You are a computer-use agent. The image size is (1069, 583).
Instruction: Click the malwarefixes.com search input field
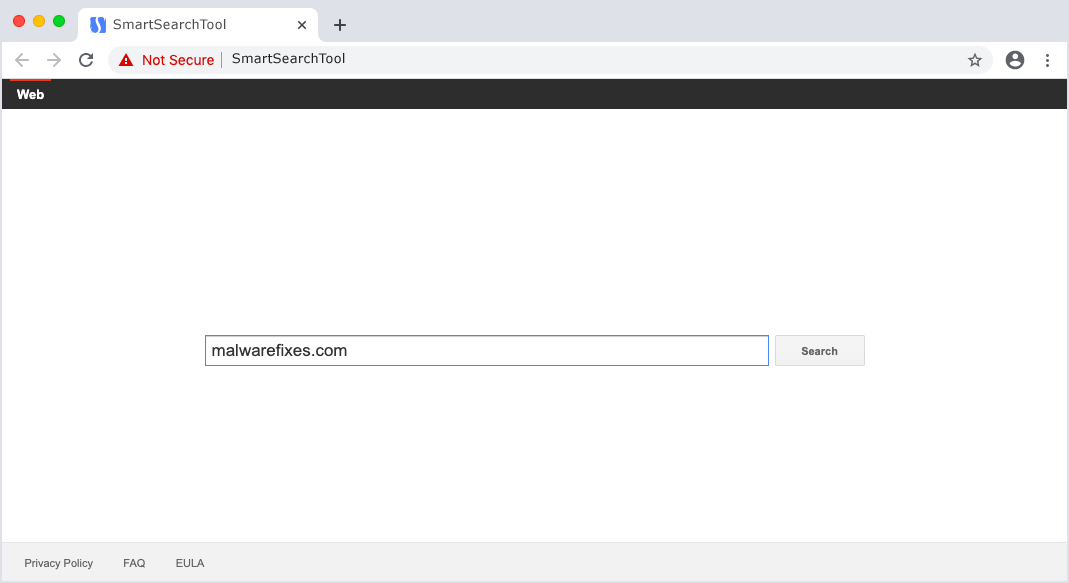coord(487,350)
